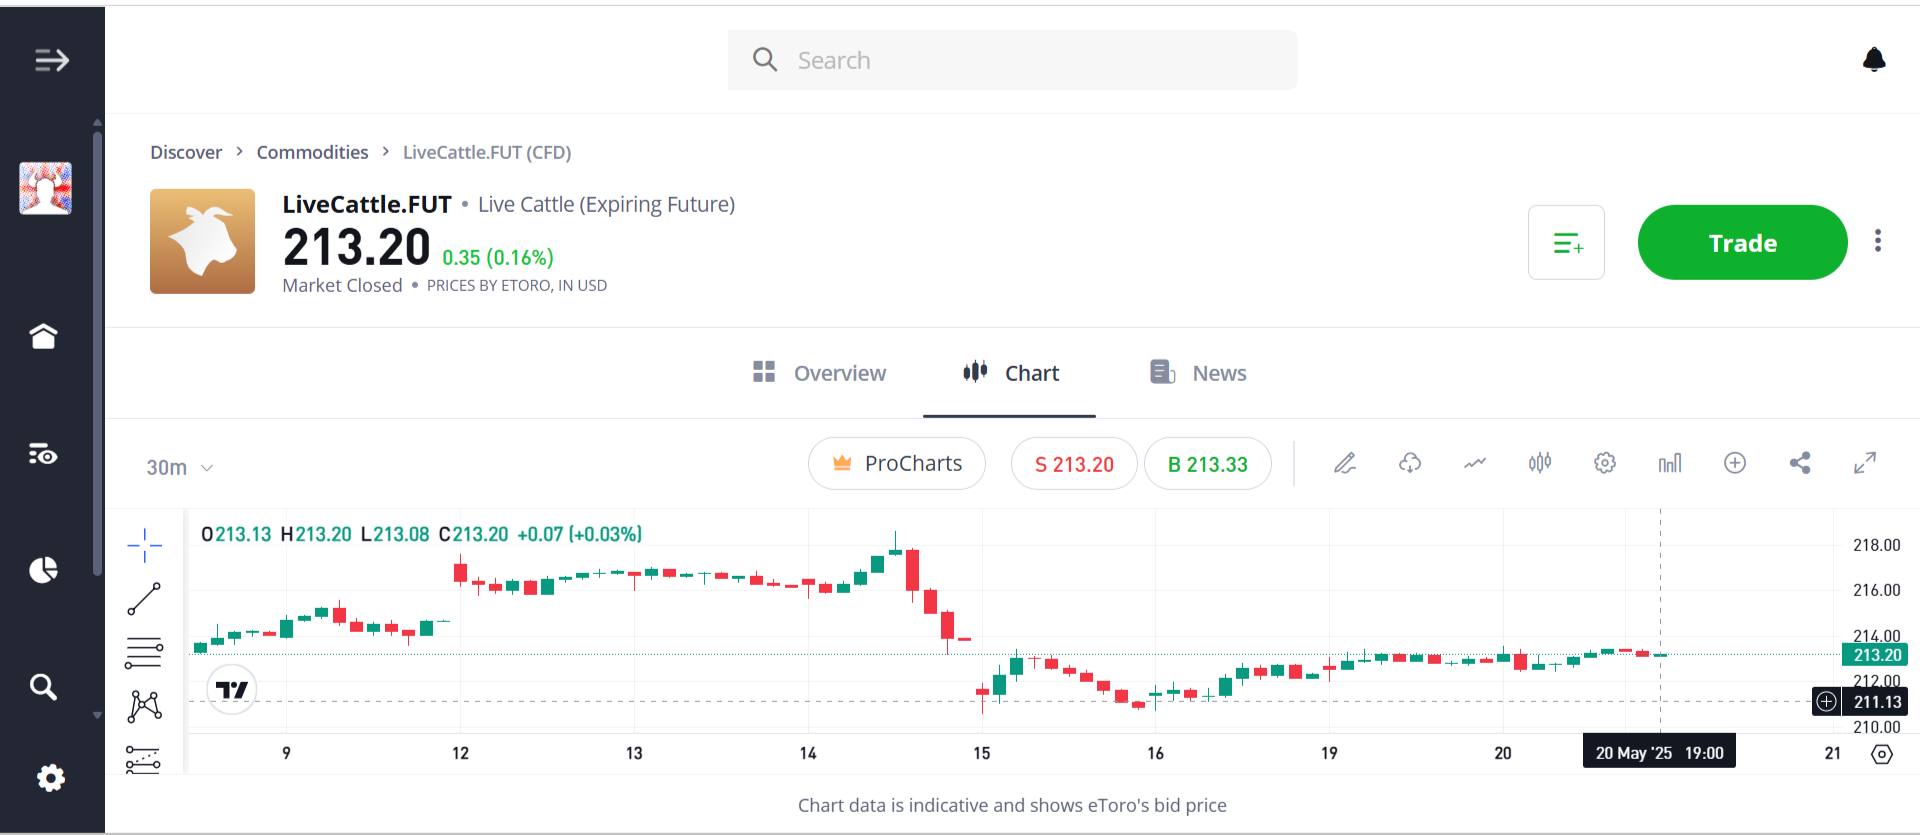
Task: Open the indicators bar chart icon
Action: coord(1670,463)
